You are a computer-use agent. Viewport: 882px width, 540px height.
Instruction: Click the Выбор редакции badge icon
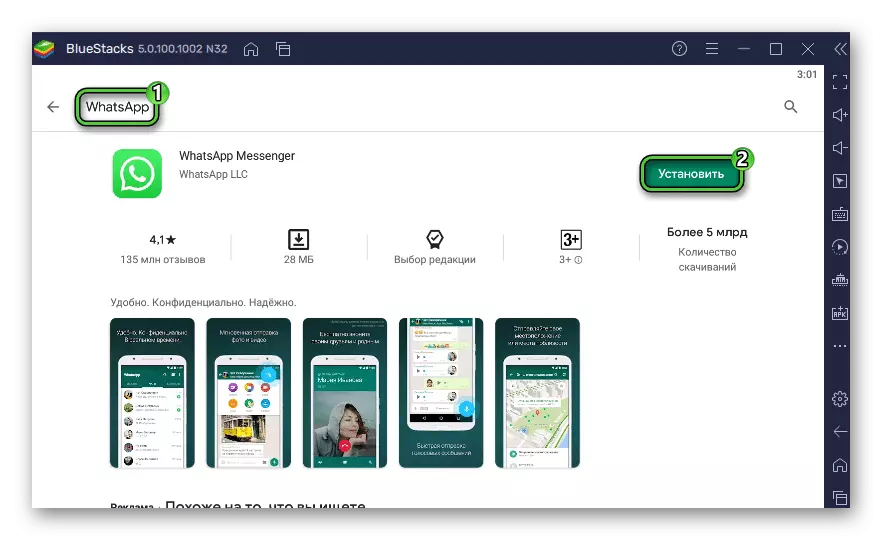pyautogui.click(x=434, y=239)
